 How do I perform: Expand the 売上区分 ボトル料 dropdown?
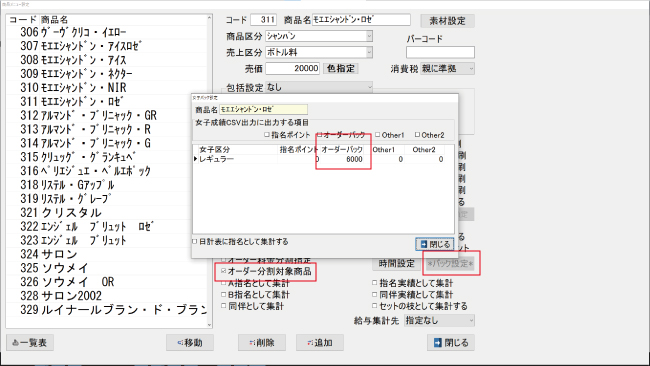(x=369, y=53)
